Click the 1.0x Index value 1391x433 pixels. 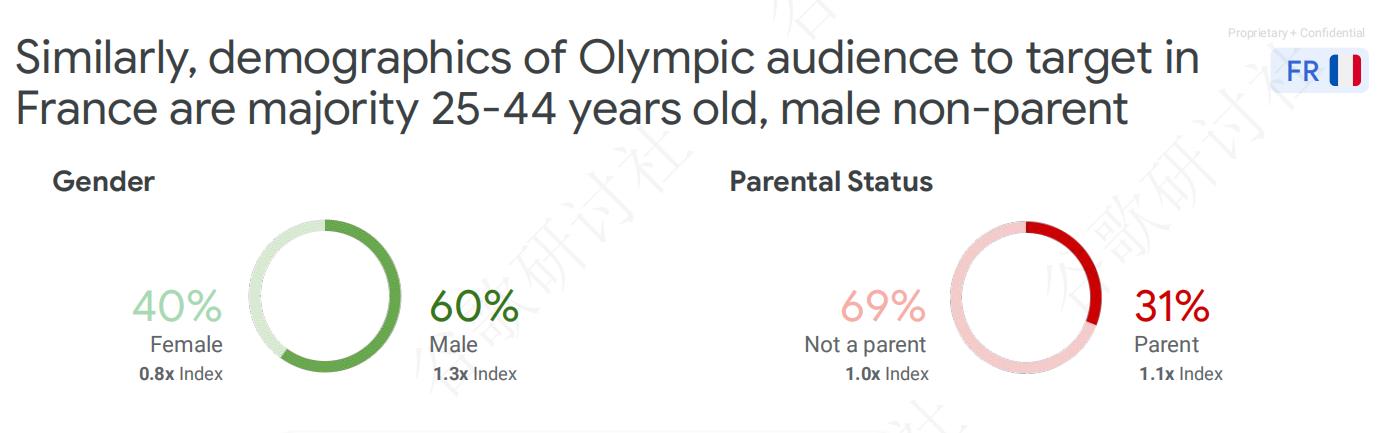click(x=887, y=374)
